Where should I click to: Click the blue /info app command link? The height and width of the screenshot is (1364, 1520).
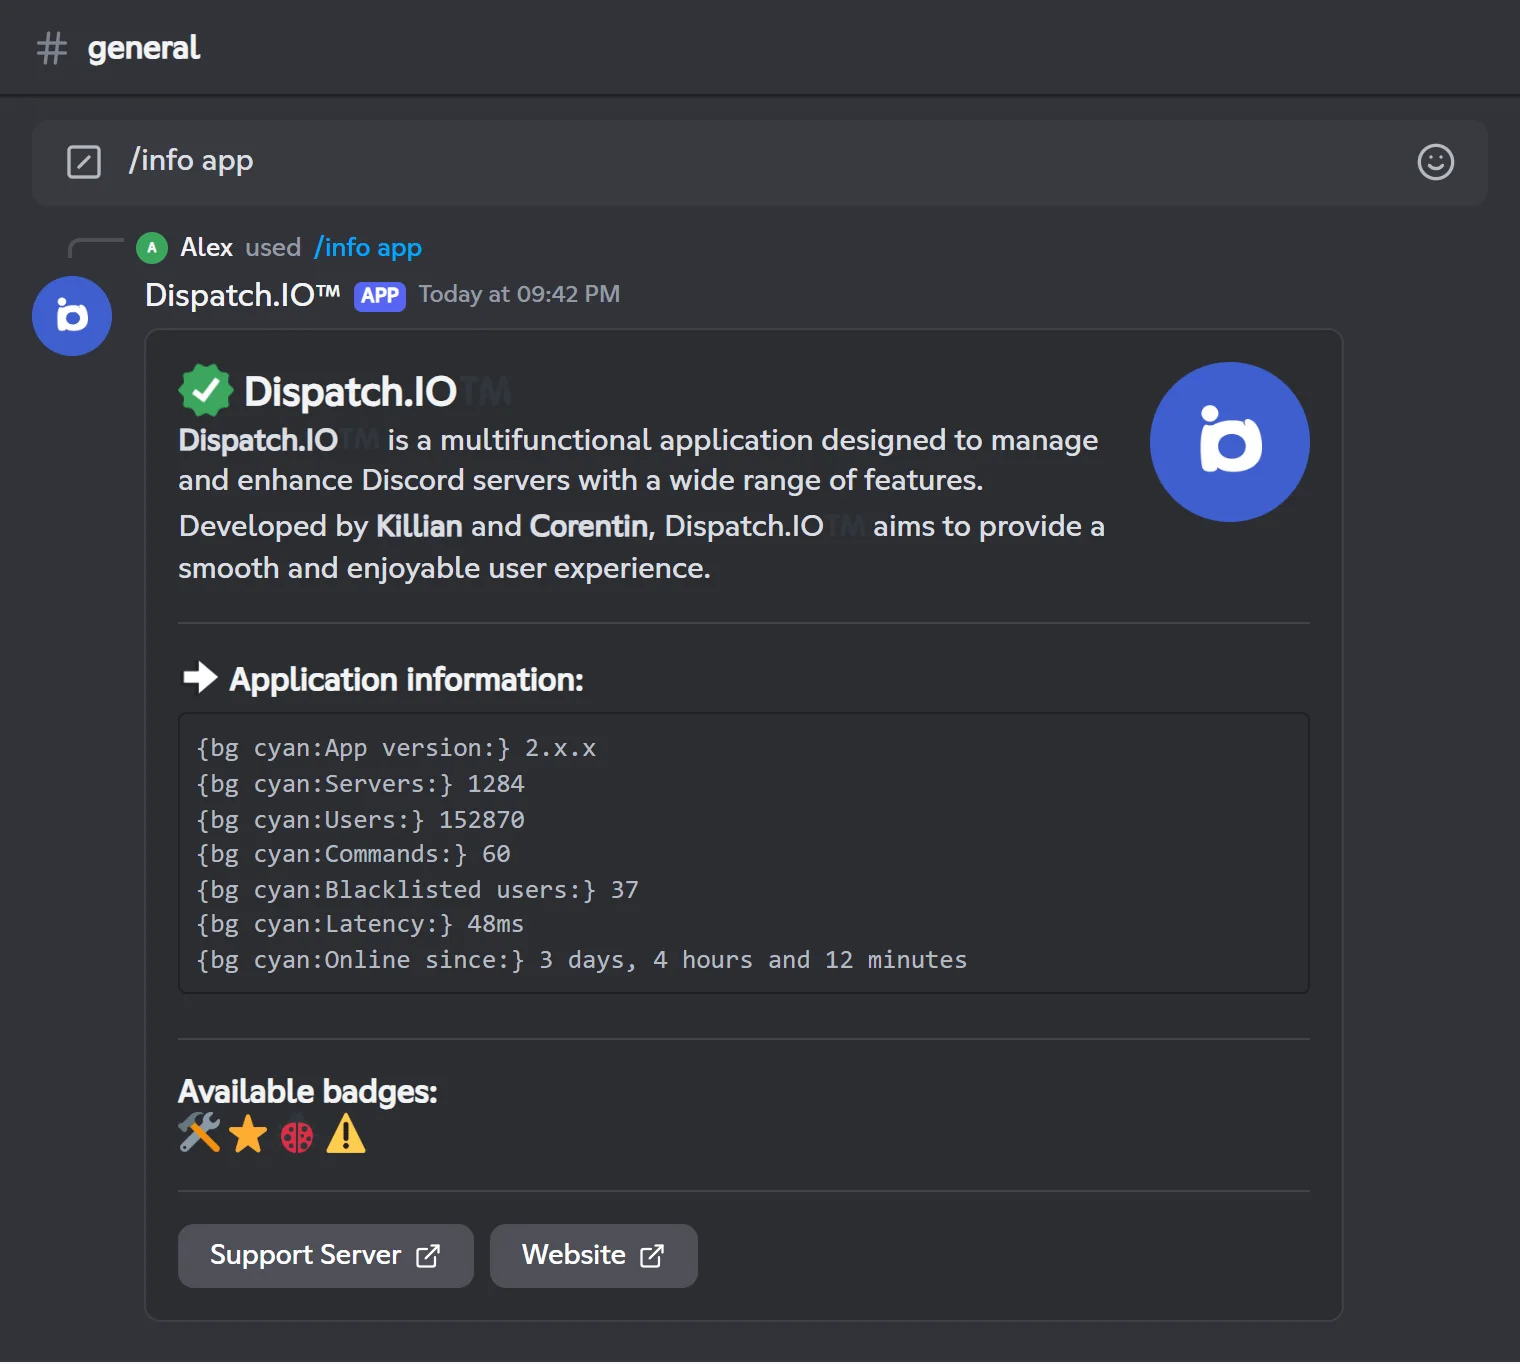pos(368,248)
